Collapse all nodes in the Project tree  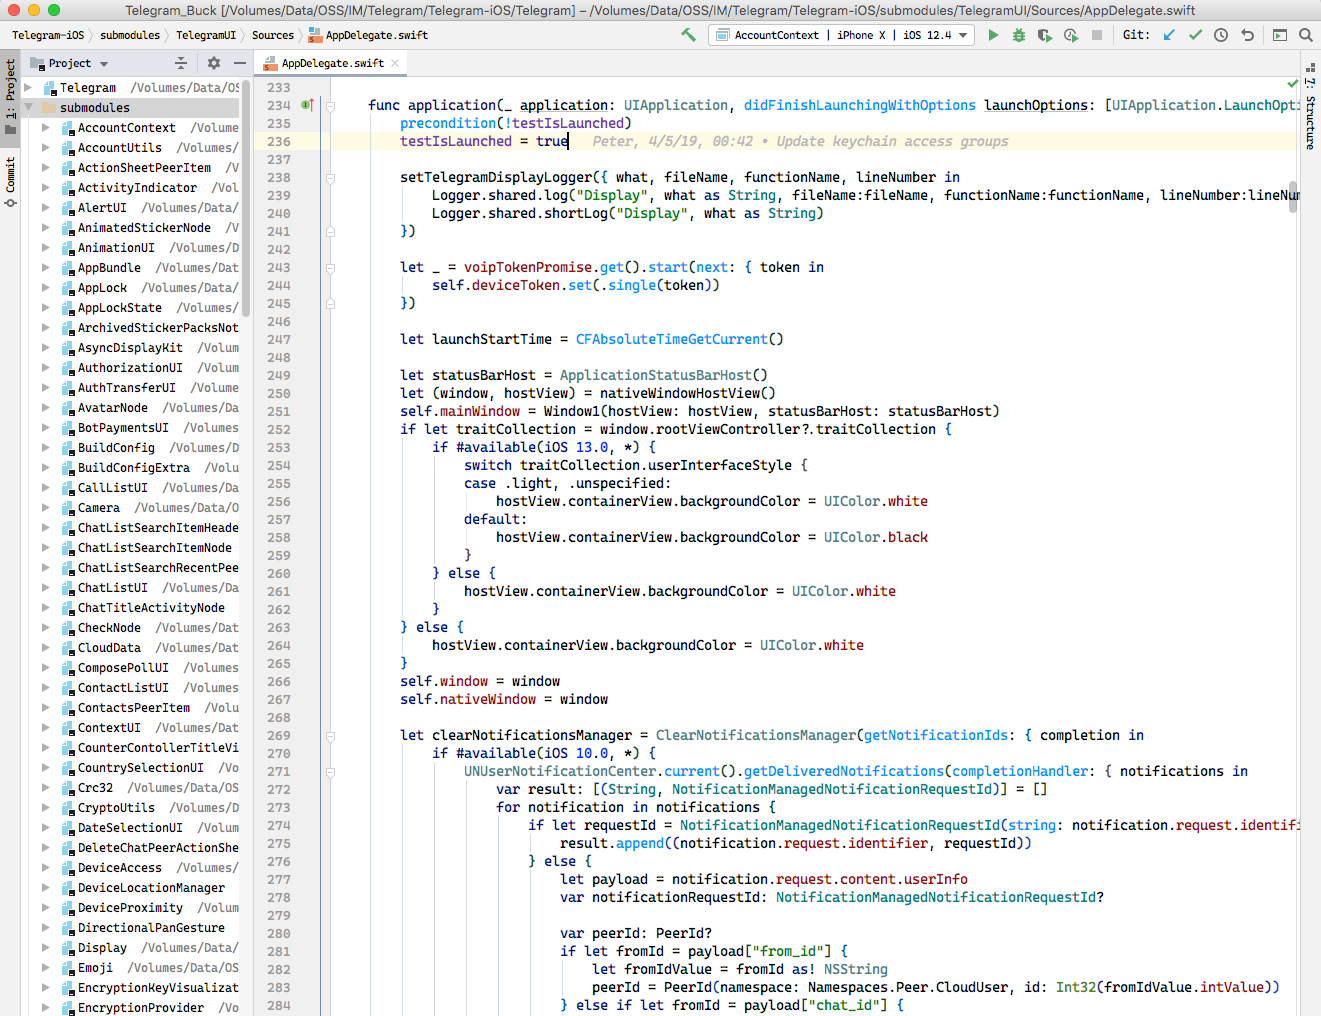tap(182, 62)
